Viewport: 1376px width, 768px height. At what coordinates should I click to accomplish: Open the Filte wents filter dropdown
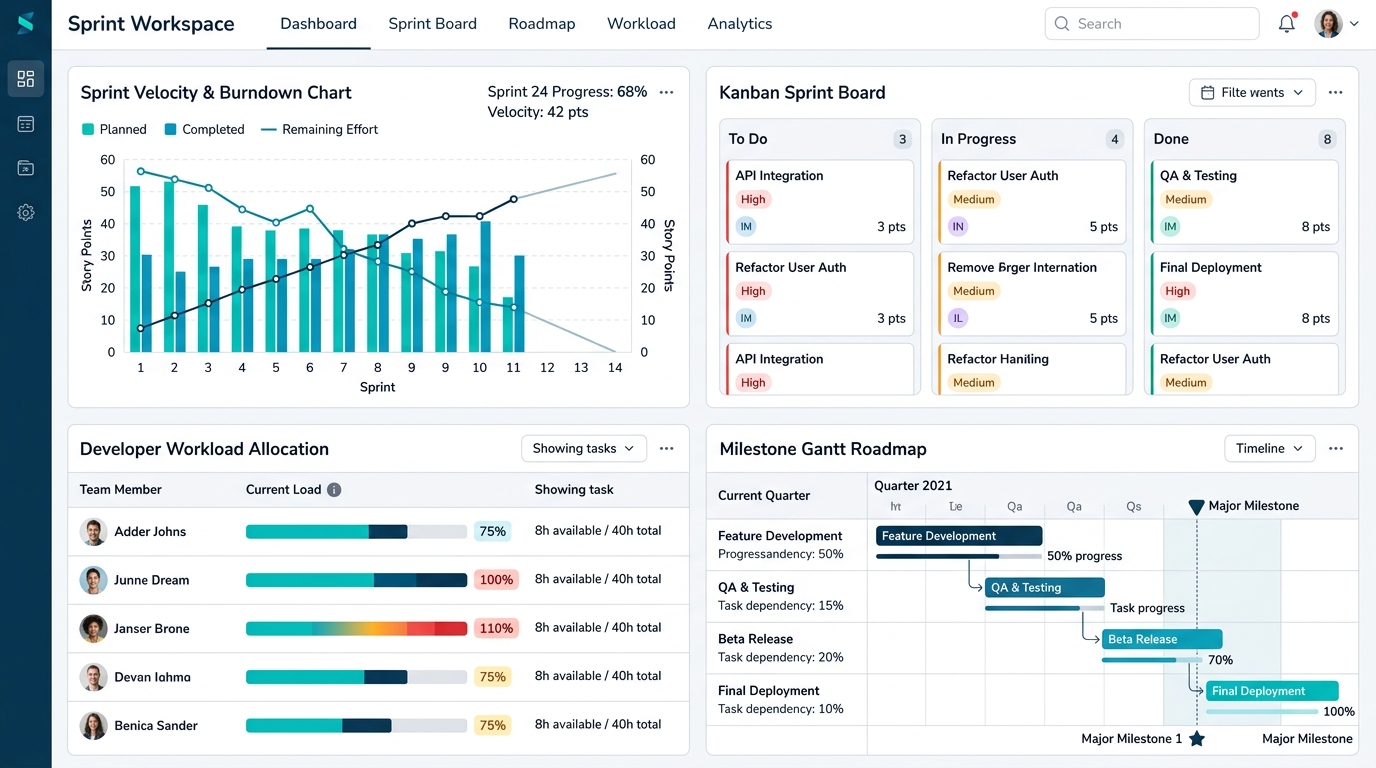click(x=1252, y=92)
